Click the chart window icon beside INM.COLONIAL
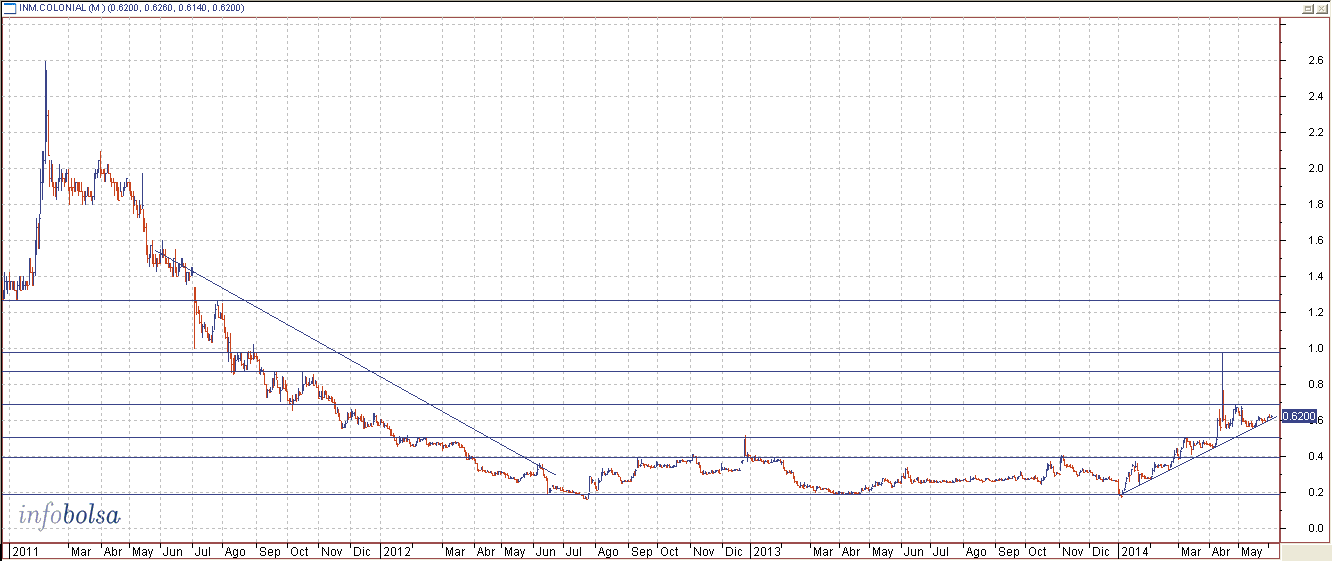This screenshot has height=561, width=1332. [8, 8]
